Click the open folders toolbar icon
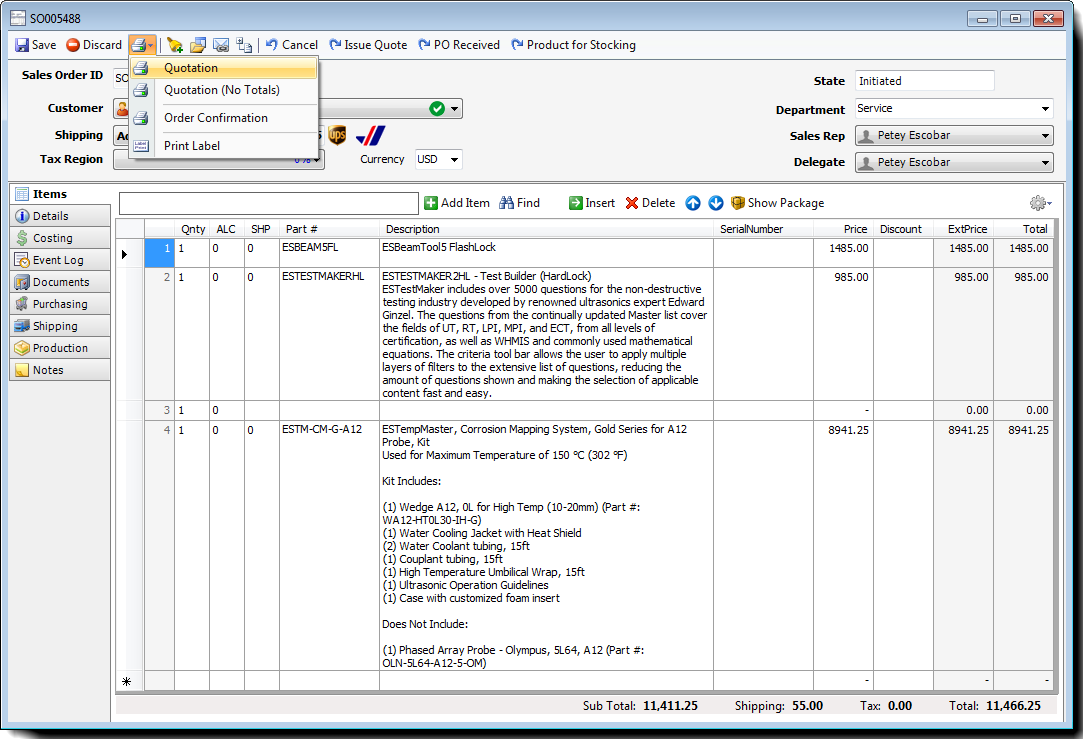 click(x=198, y=45)
